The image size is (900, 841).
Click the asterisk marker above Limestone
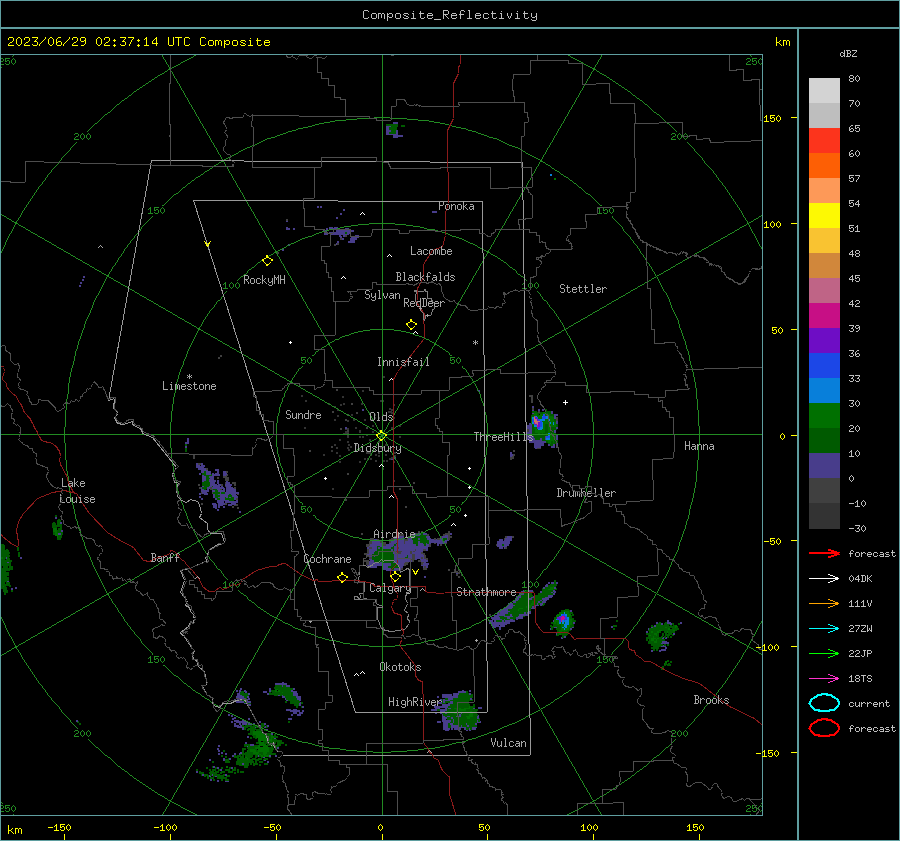coord(189,377)
